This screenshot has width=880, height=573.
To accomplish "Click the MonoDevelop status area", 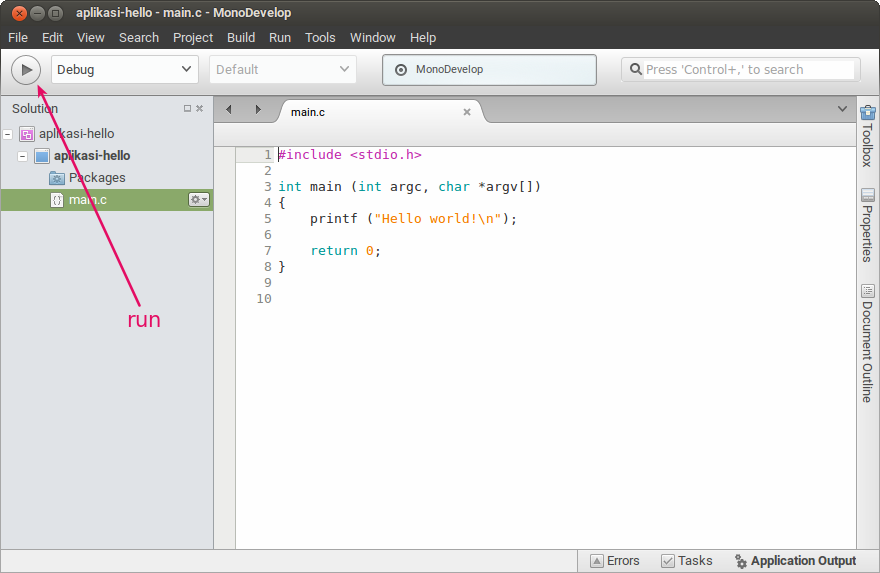I will click(x=489, y=70).
